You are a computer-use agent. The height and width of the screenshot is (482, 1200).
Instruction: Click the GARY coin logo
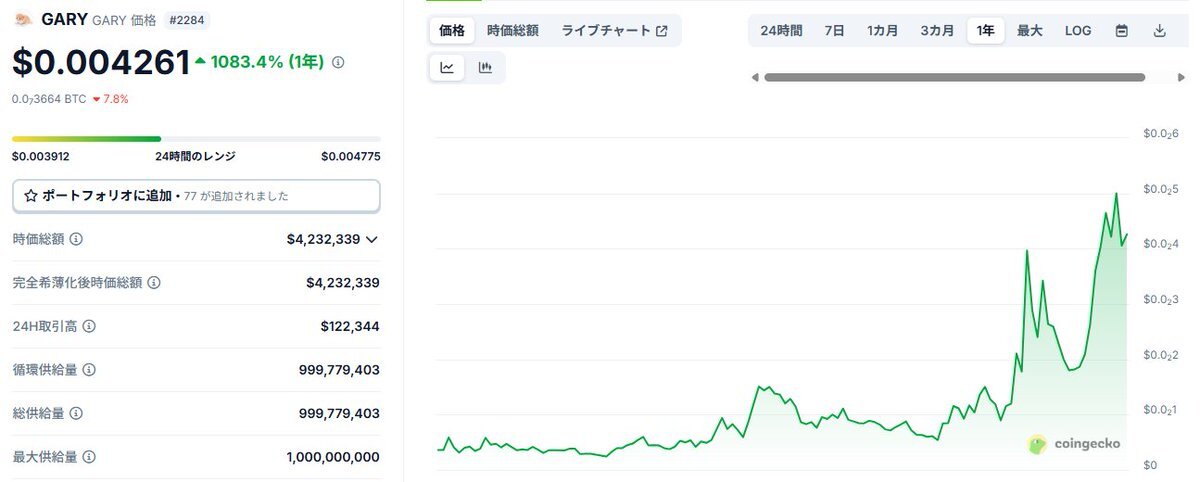[23, 19]
